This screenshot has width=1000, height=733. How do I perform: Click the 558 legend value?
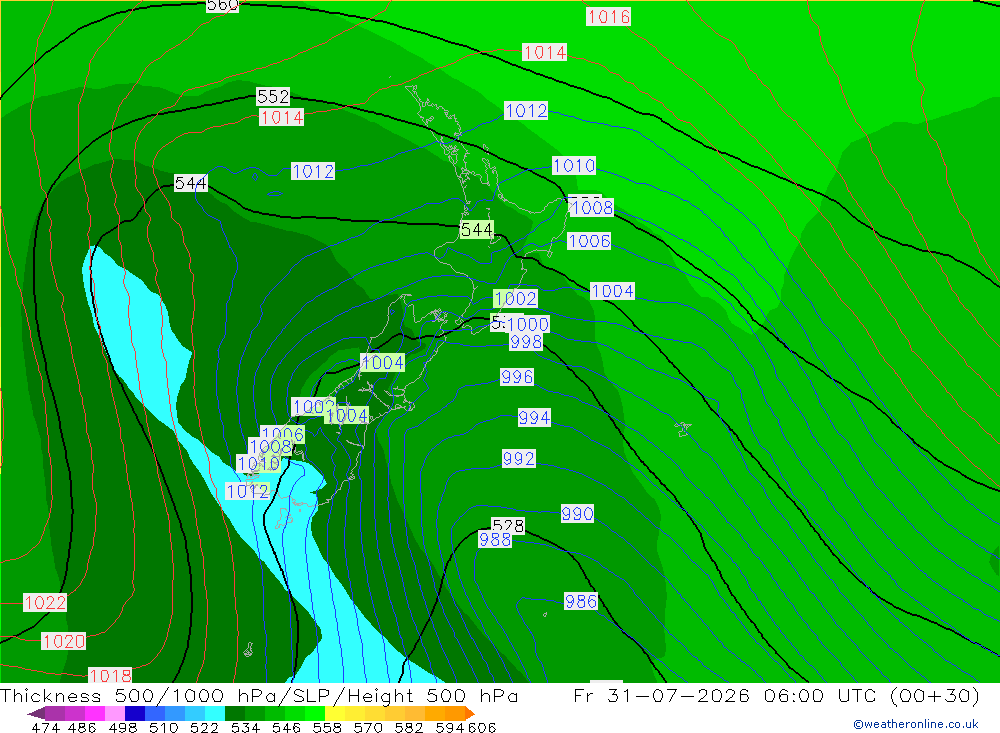tap(327, 727)
